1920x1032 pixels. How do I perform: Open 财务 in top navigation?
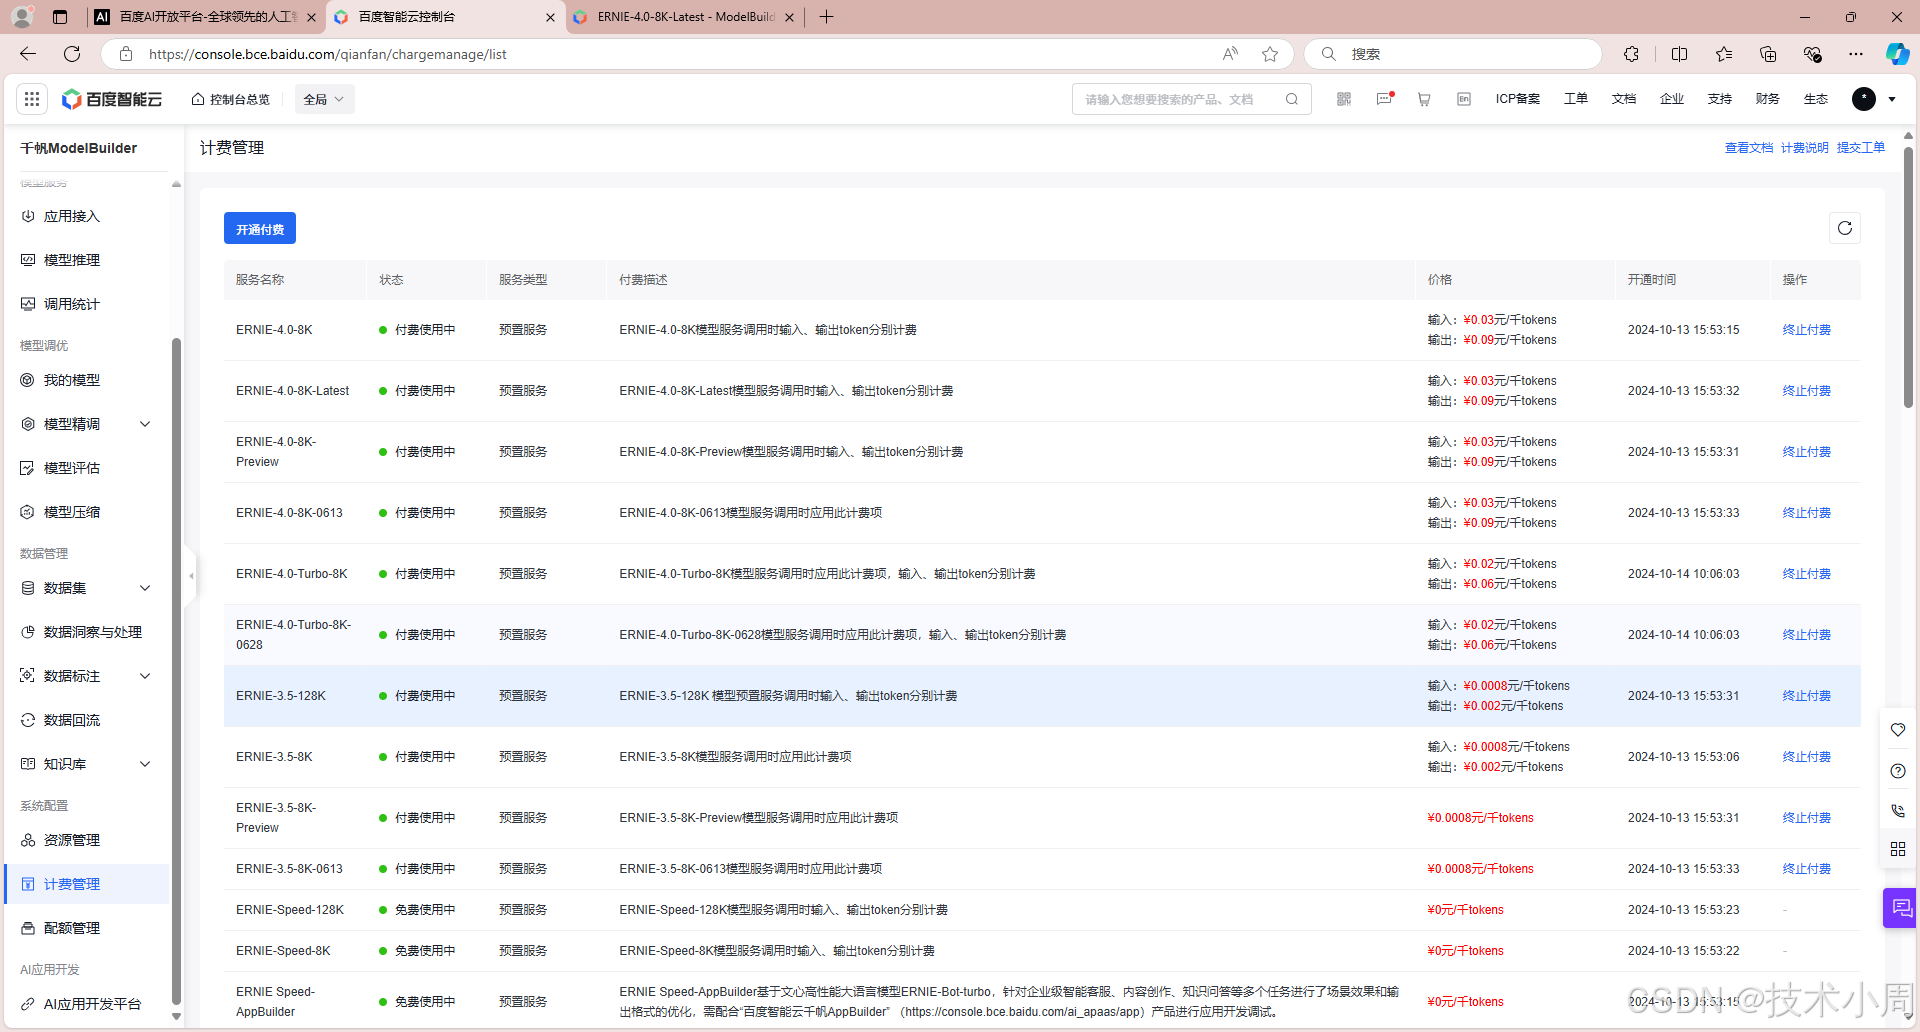point(1768,99)
